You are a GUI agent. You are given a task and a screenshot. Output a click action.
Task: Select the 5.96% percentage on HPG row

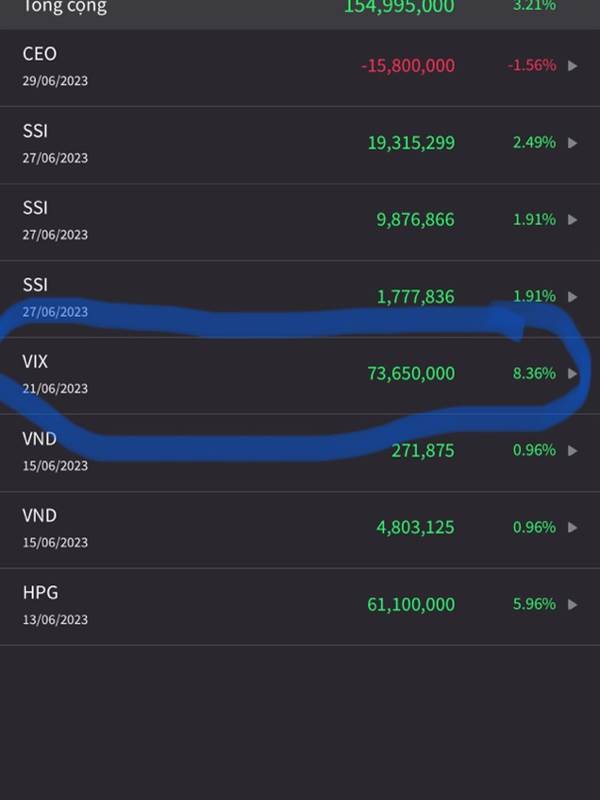[x=534, y=605]
